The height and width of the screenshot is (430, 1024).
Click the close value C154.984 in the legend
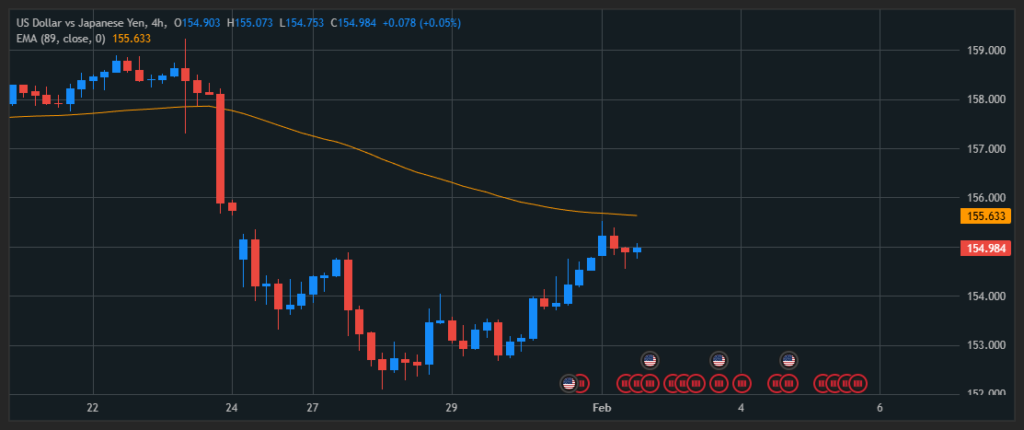(353, 22)
